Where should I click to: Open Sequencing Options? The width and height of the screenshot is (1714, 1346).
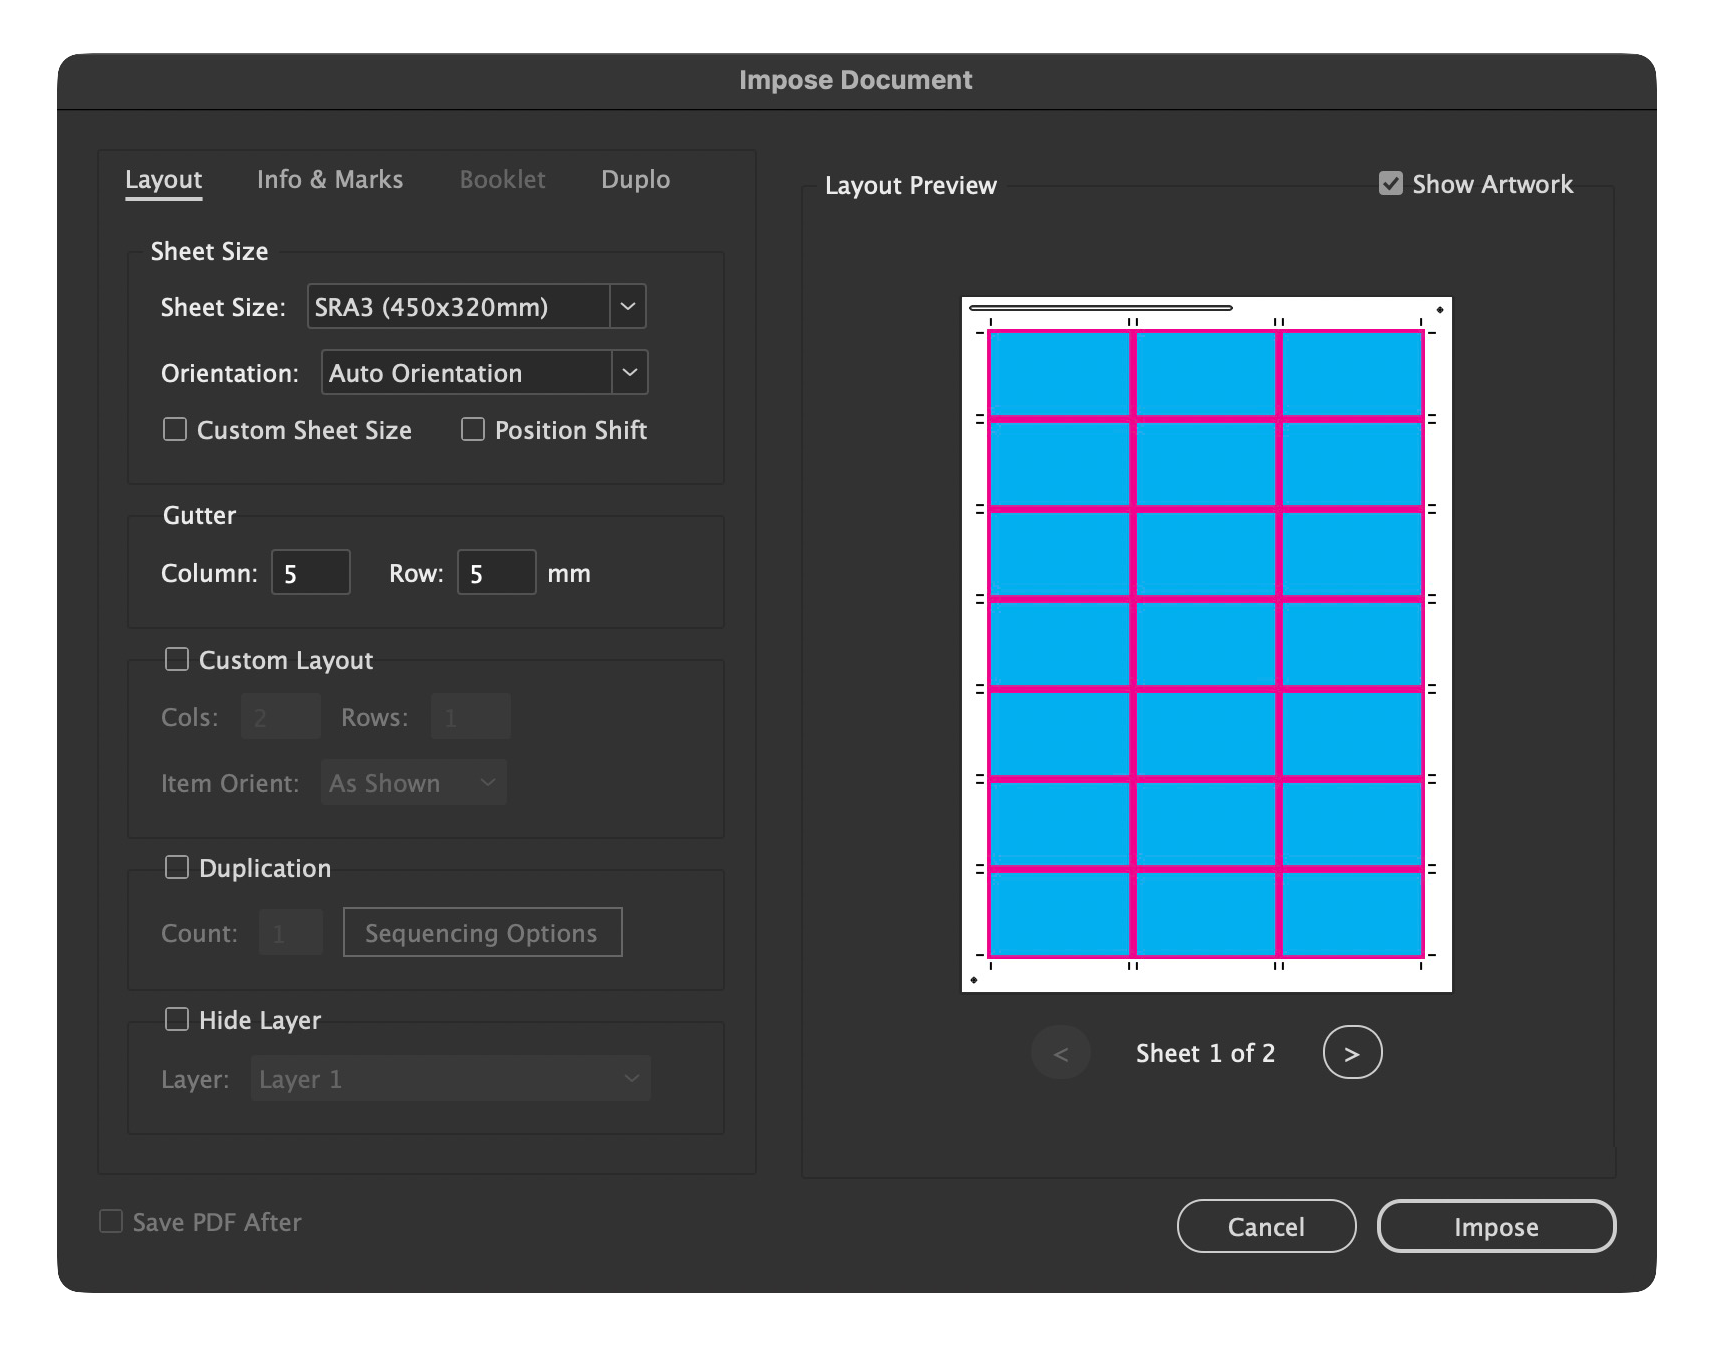[482, 932]
